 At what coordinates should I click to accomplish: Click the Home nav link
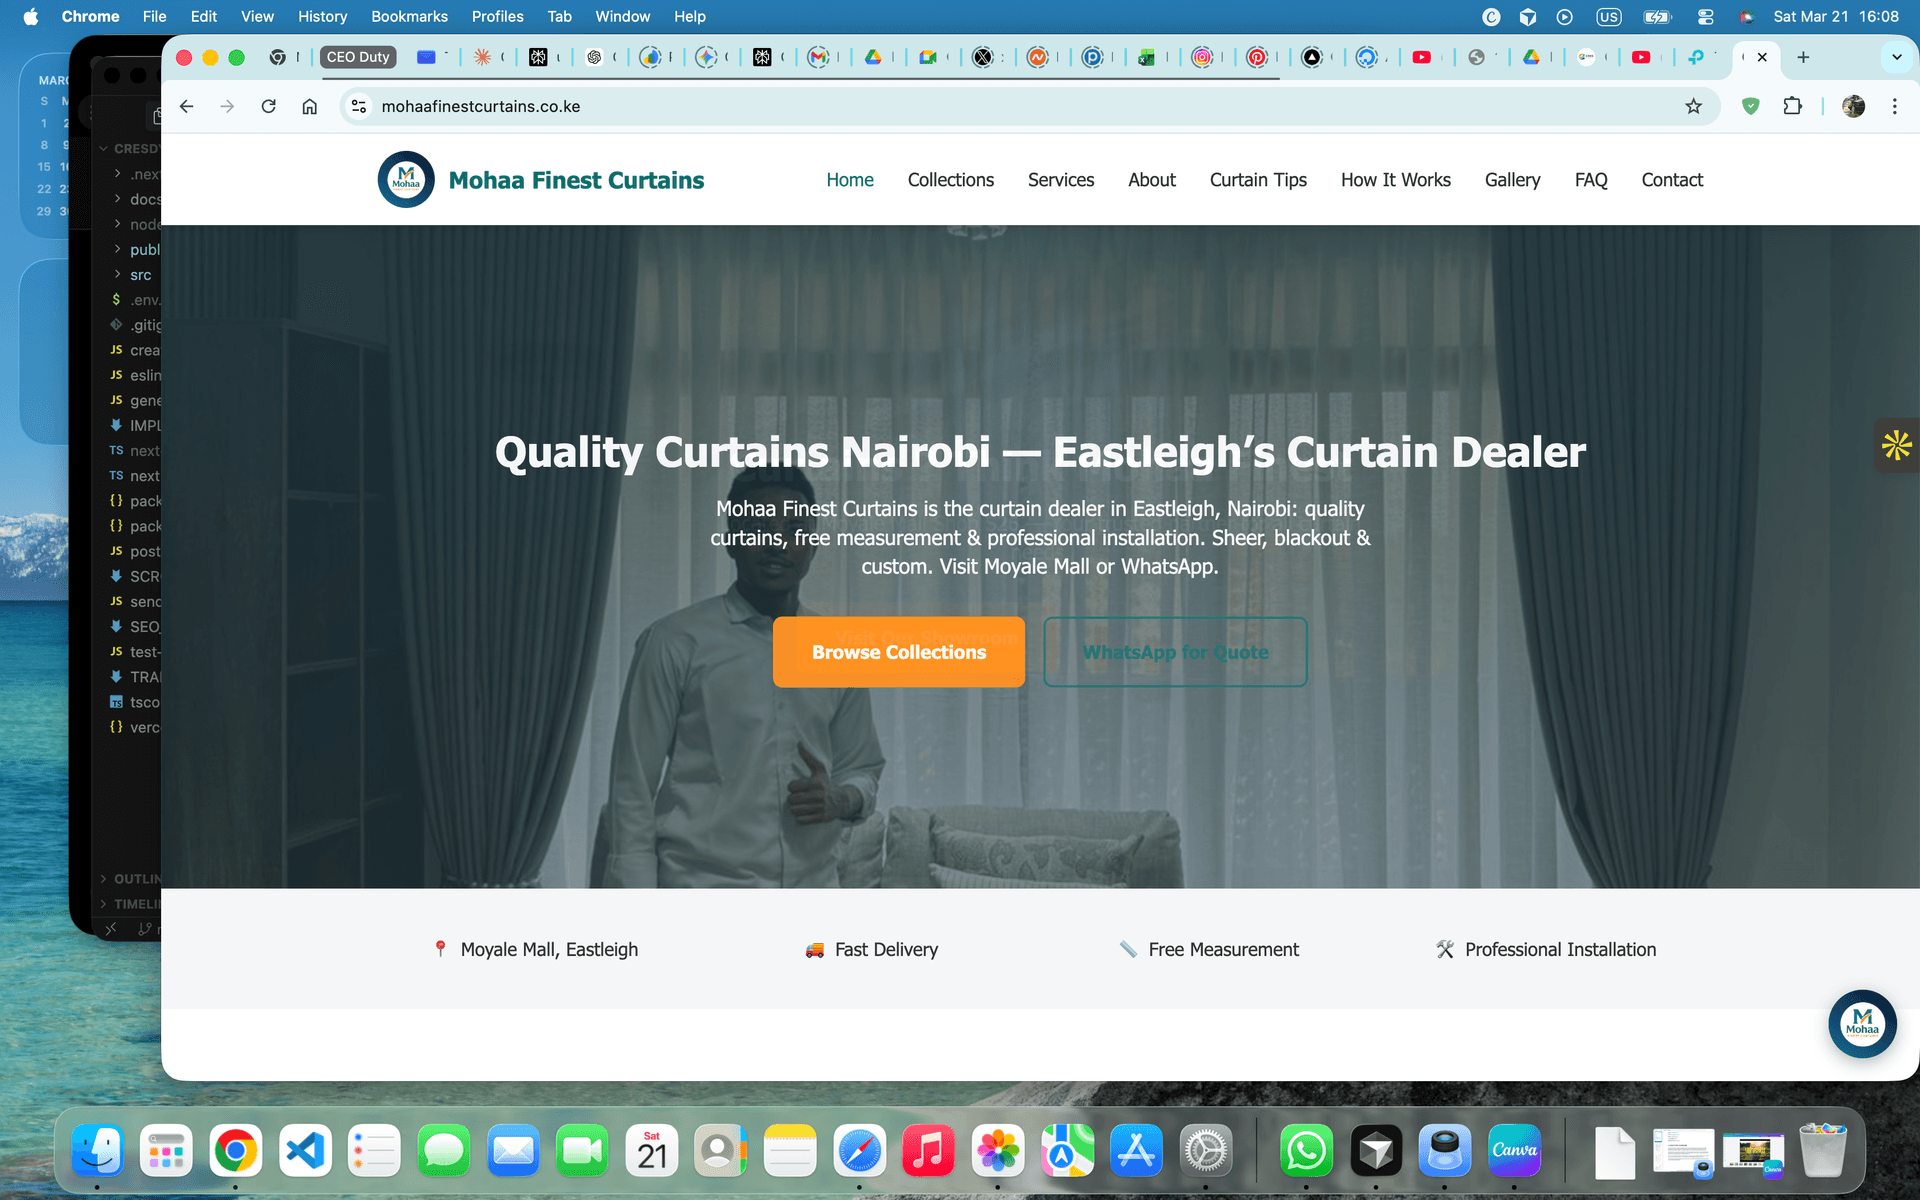(x=850, y=180)
